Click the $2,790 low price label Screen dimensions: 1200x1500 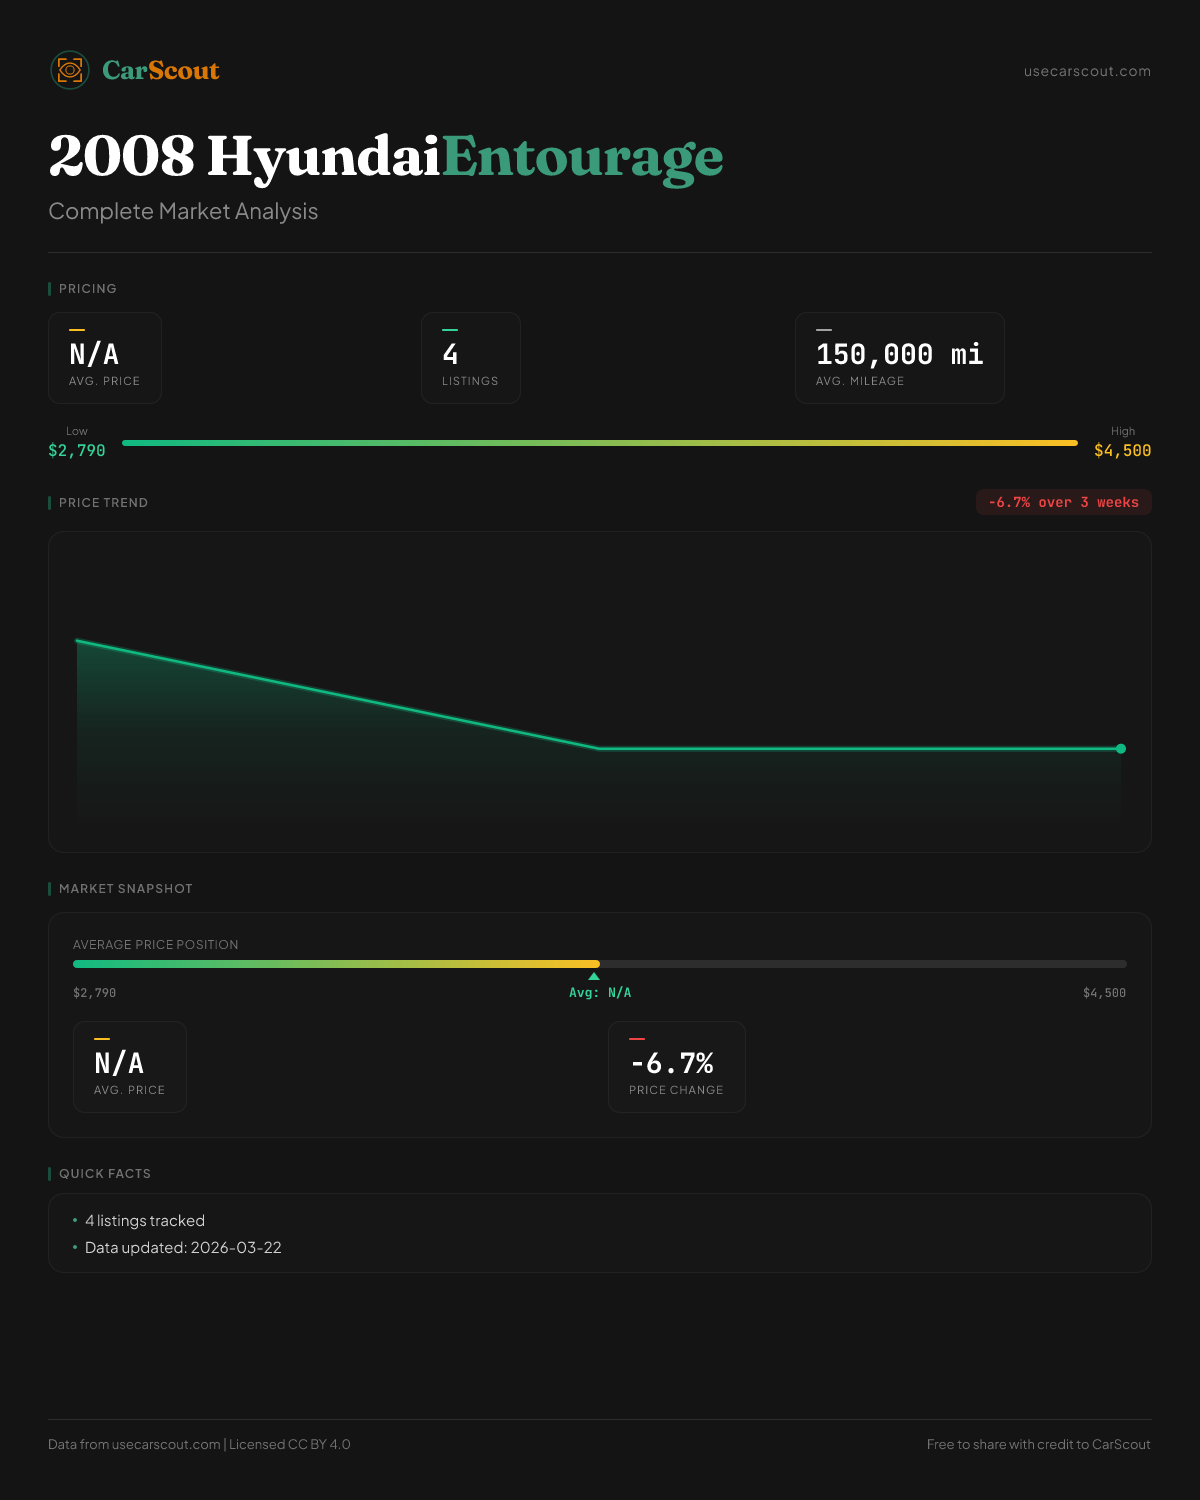pos(77,451)
